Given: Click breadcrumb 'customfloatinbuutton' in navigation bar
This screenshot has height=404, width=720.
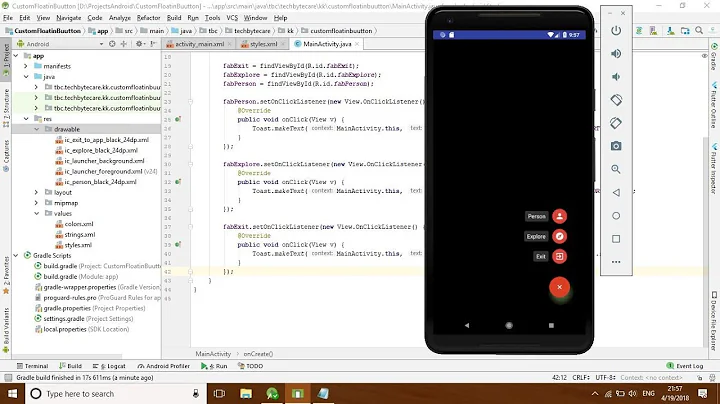Looking at the screenshot, I should (341, 31).
